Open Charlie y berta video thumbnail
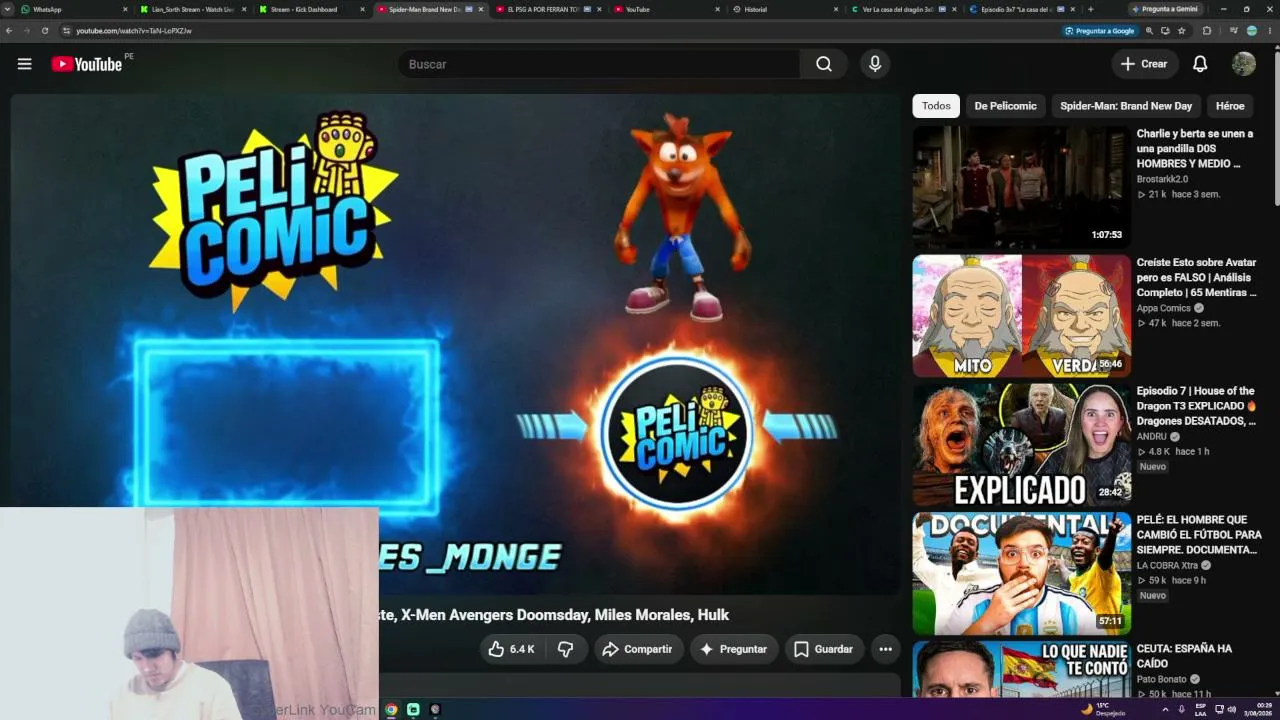The width and height of the screenshot is (1280, 720). click(x=1020, y=187)
